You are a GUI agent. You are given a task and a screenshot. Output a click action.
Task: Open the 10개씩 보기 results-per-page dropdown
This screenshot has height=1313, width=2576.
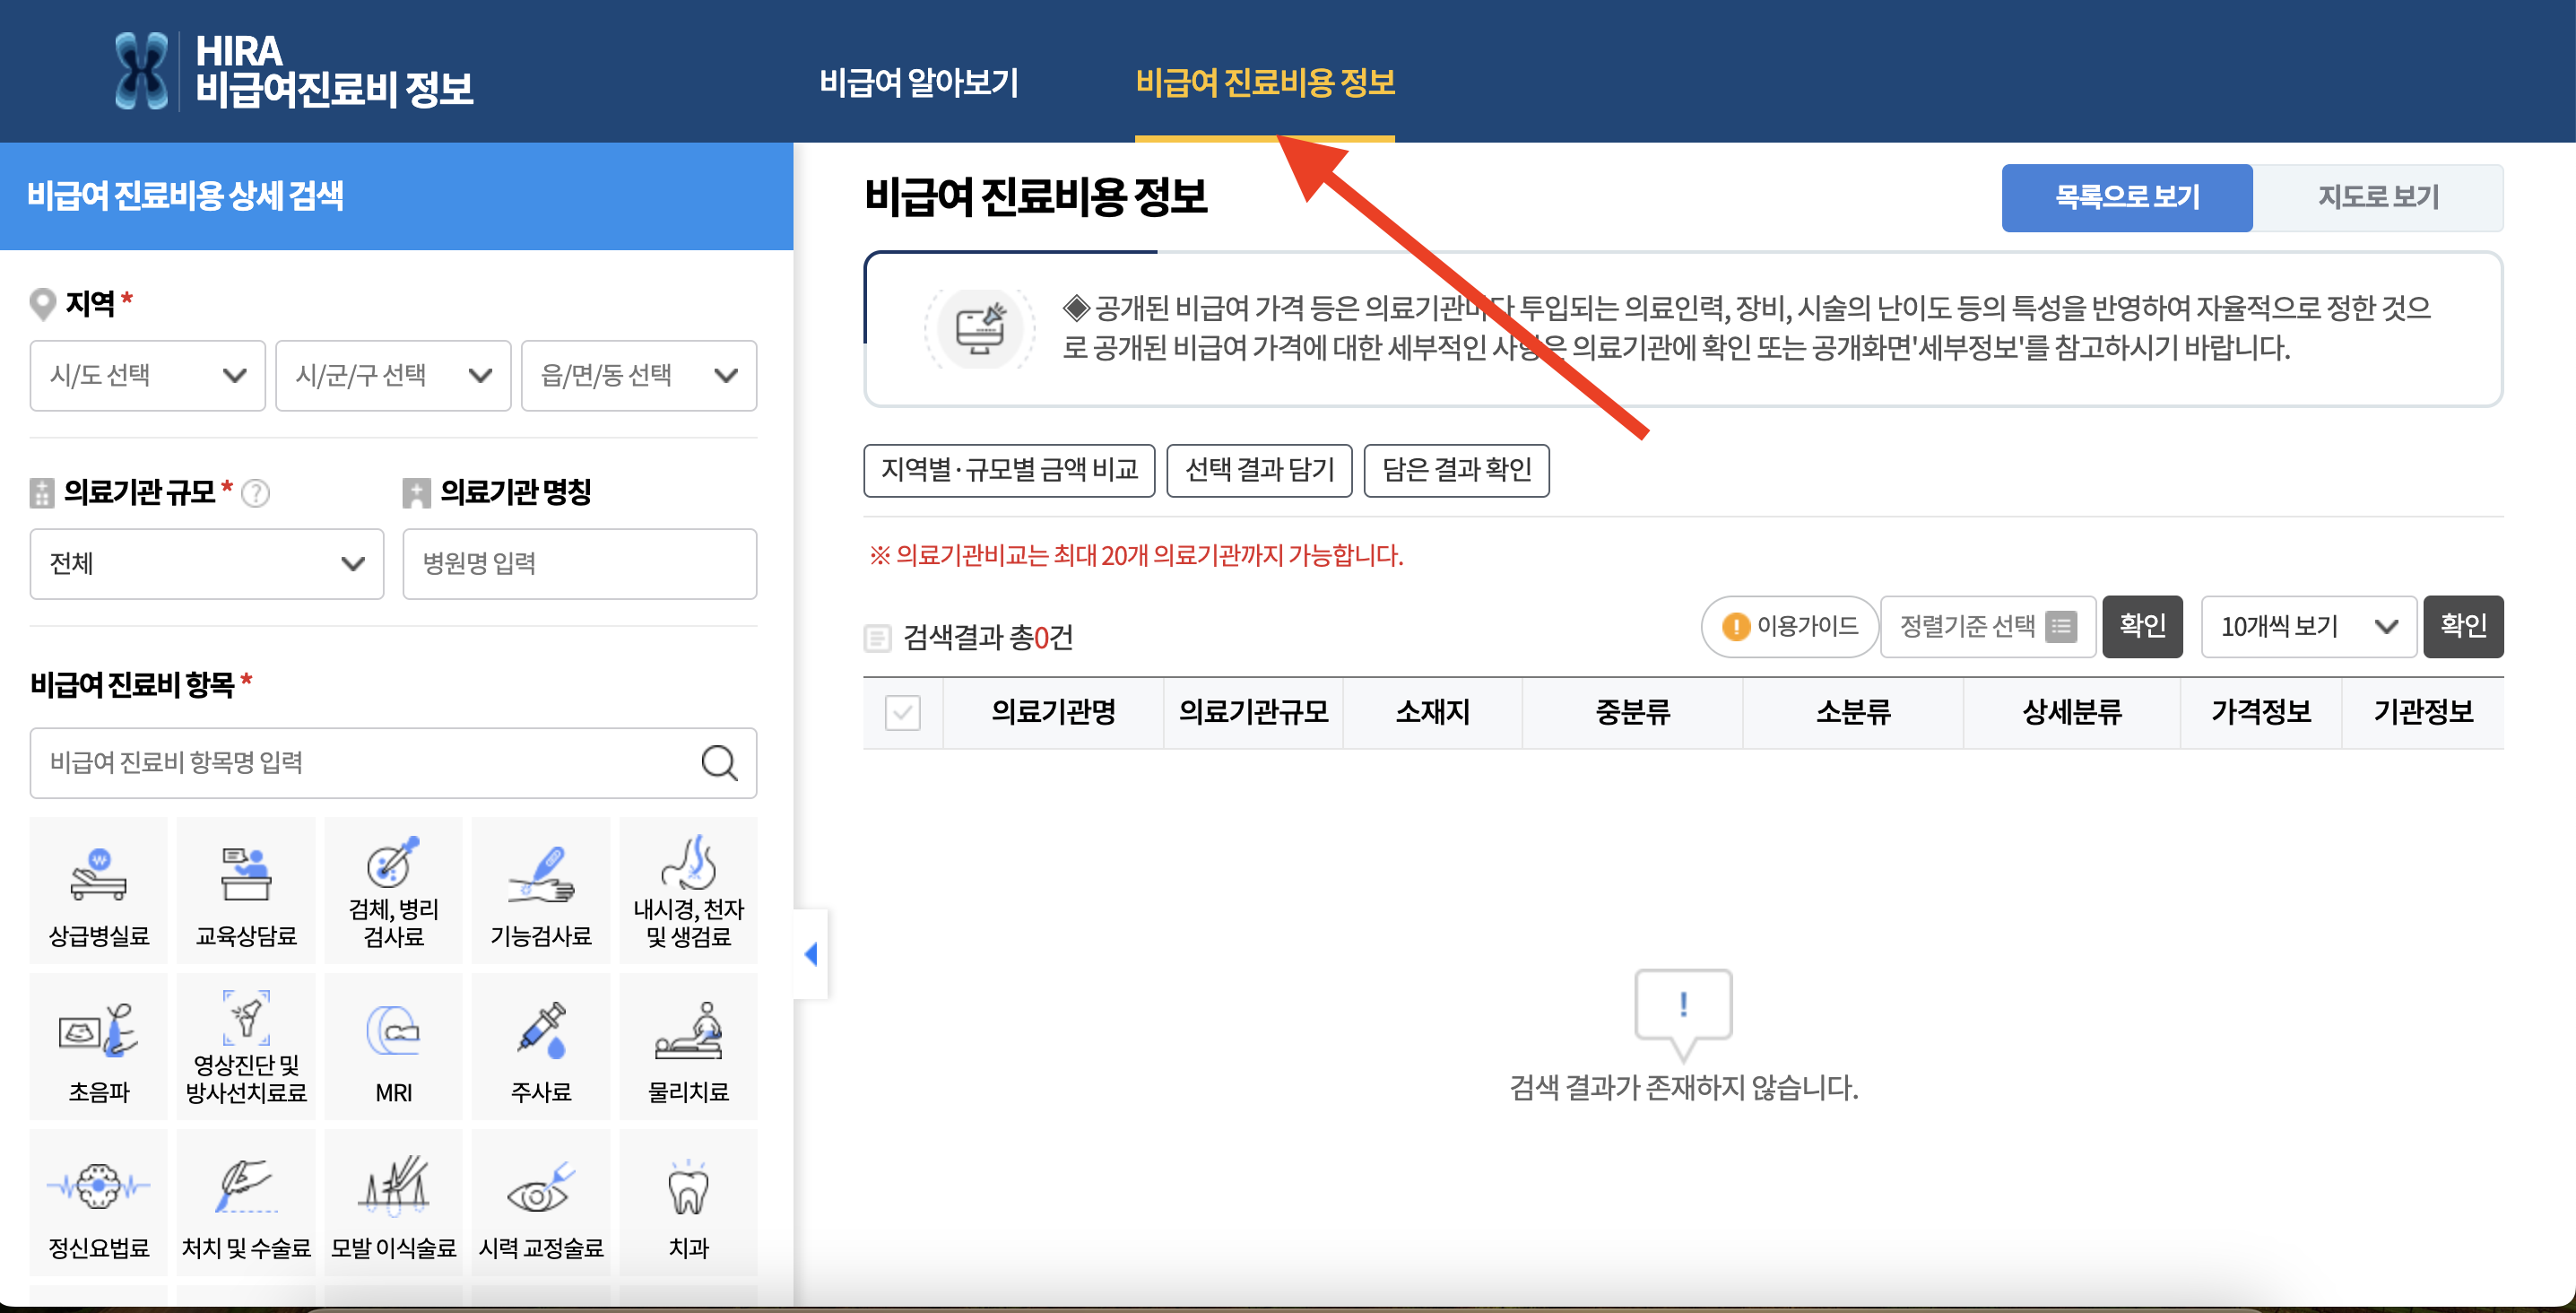(2307, 627)
